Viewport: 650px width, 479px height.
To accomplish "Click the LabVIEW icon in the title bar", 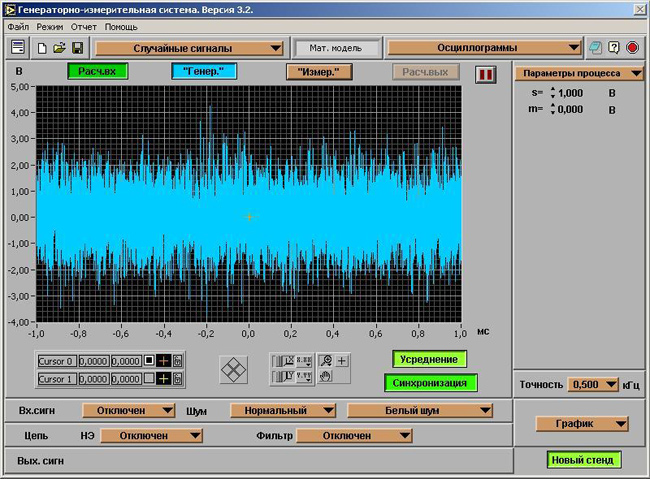I will (9, 10).
